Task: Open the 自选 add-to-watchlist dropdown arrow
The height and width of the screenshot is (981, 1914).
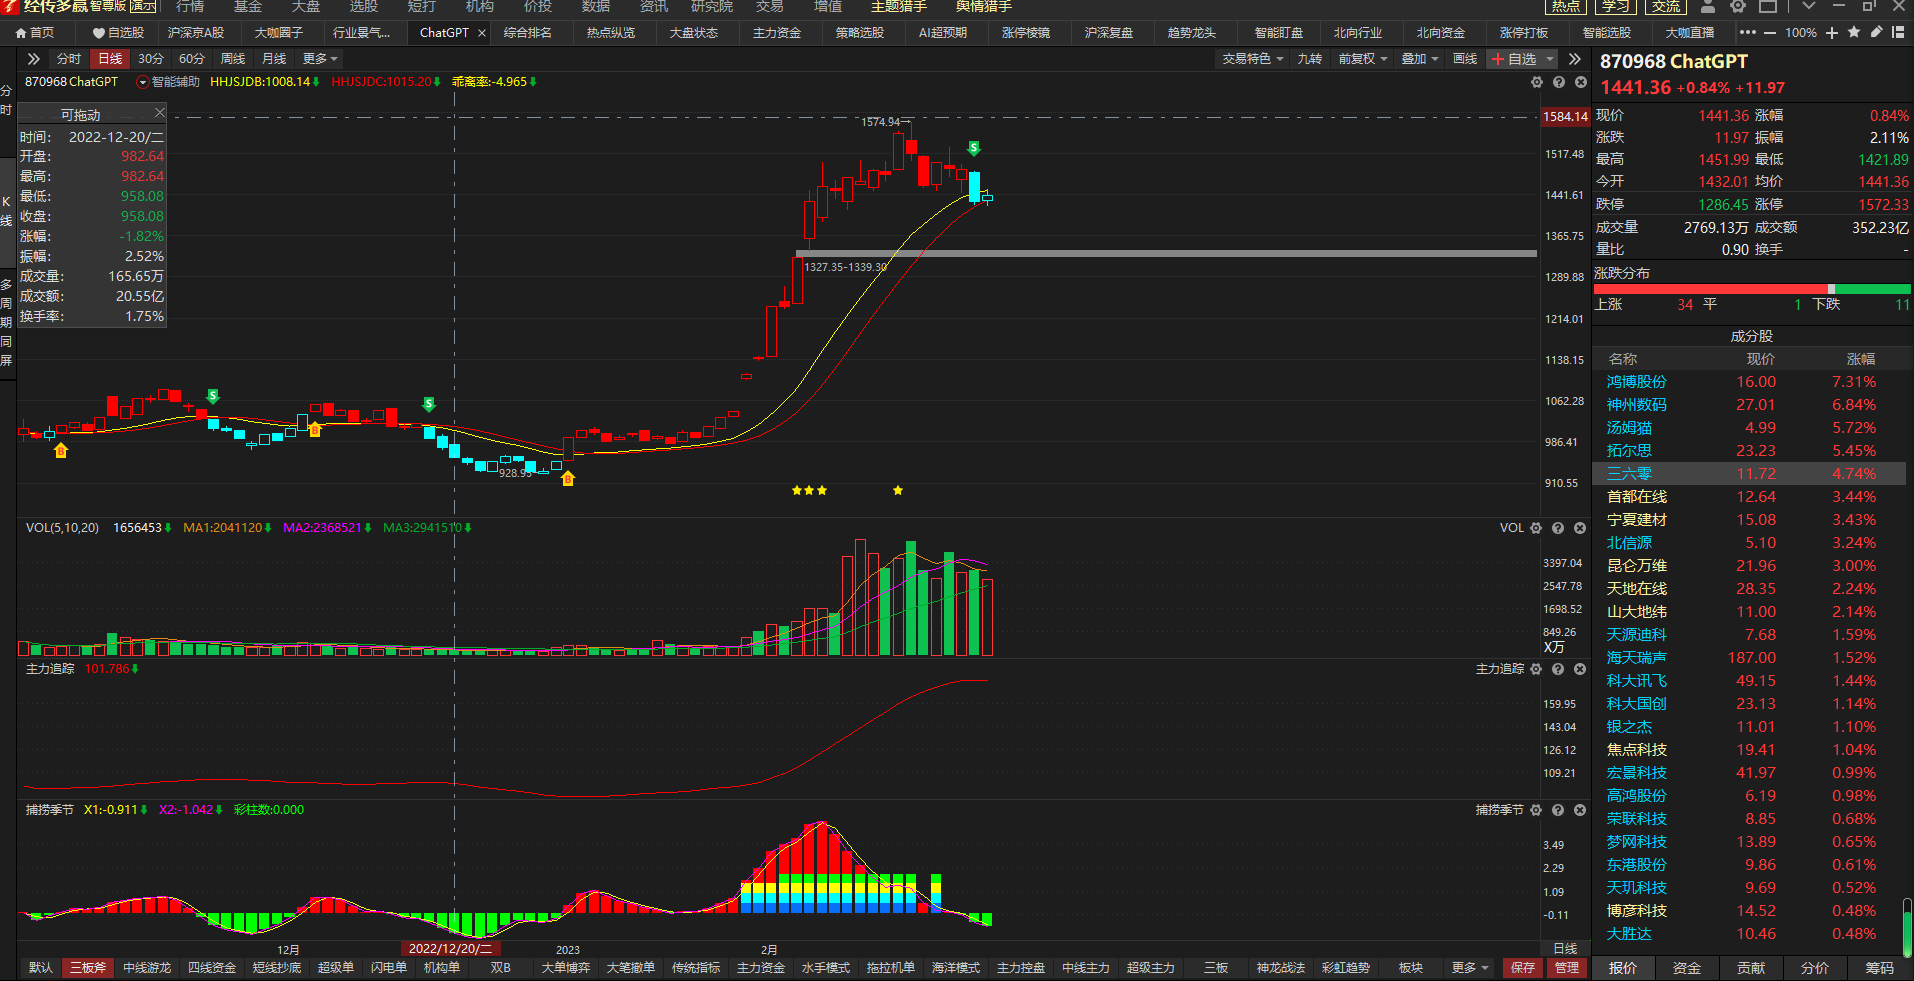Action: pyautogui.click(x=1550, y=59)
